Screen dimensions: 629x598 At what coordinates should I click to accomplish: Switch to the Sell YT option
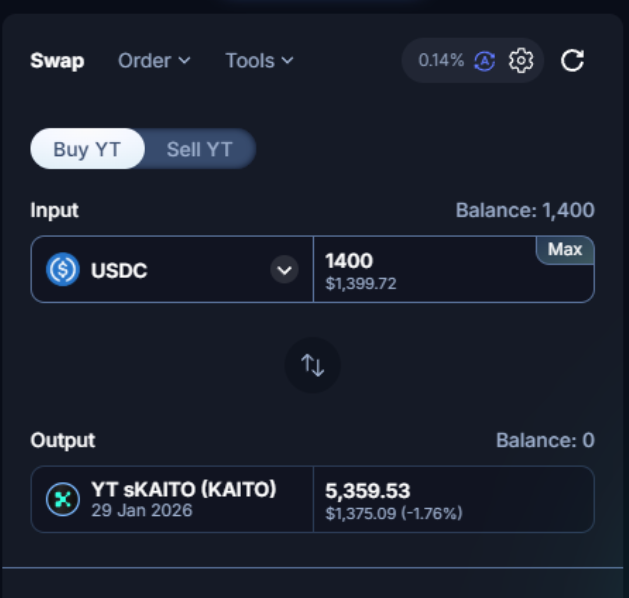199,150
